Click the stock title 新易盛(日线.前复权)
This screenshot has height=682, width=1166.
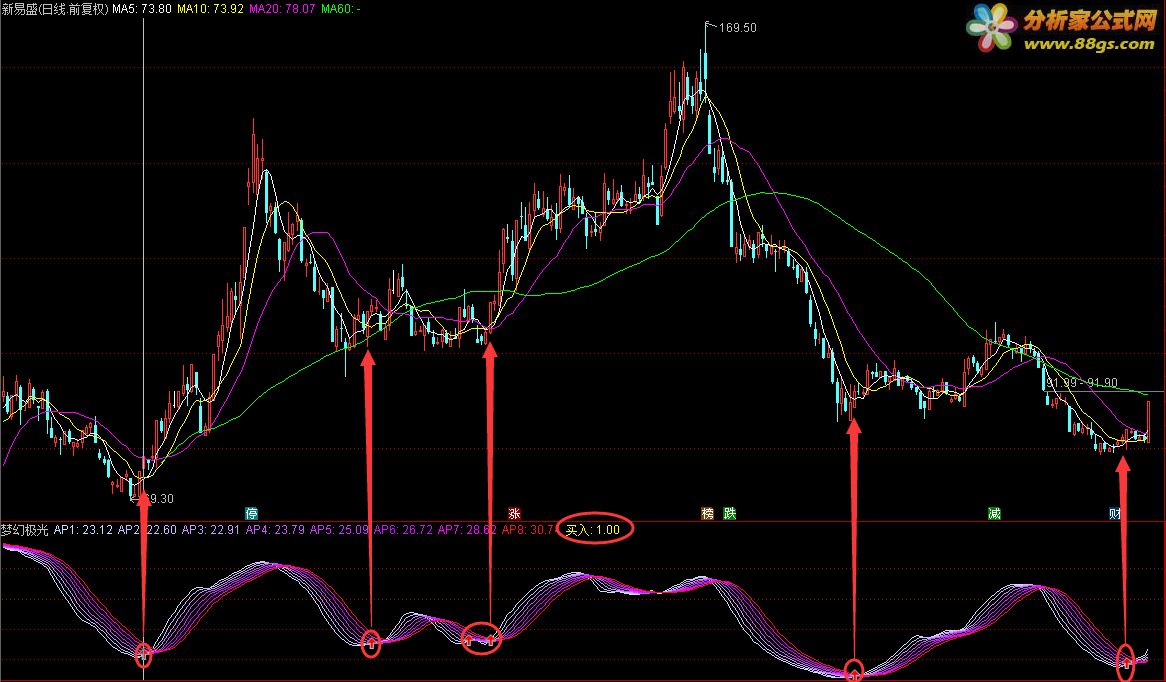[x=55, y=9]
